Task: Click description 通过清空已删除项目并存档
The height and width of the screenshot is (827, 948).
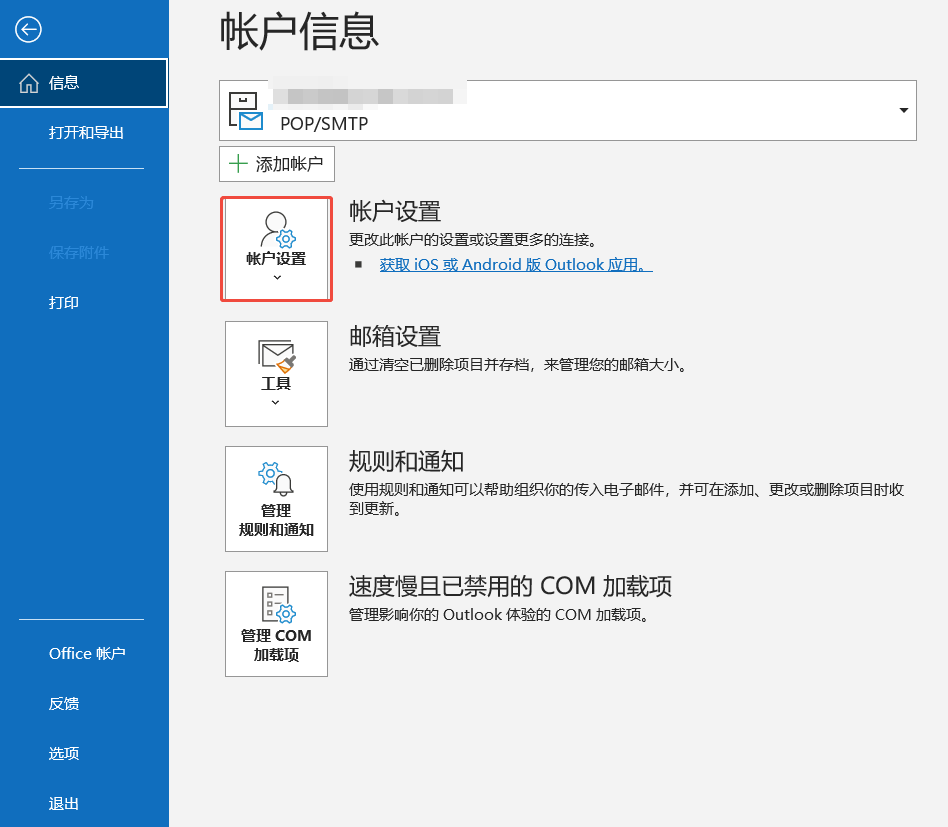Action: (518, 365)
